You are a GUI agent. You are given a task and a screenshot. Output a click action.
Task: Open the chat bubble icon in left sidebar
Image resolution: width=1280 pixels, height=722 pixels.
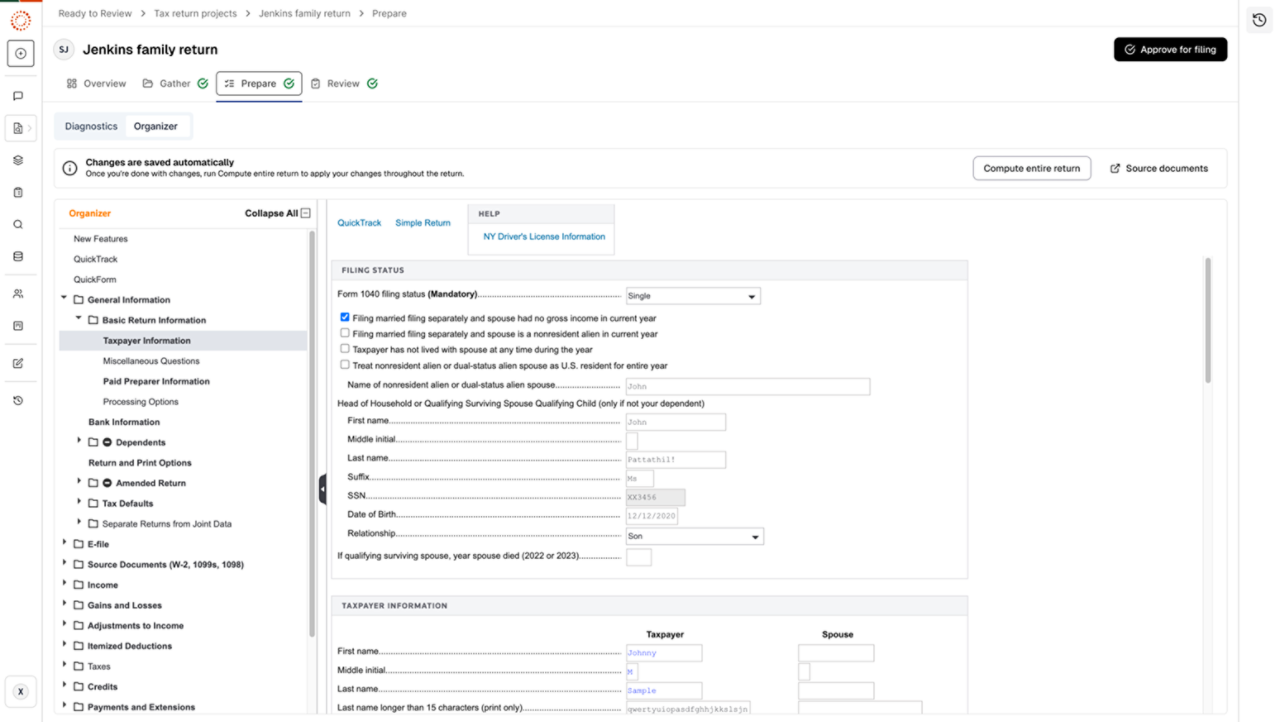(18, 96)
